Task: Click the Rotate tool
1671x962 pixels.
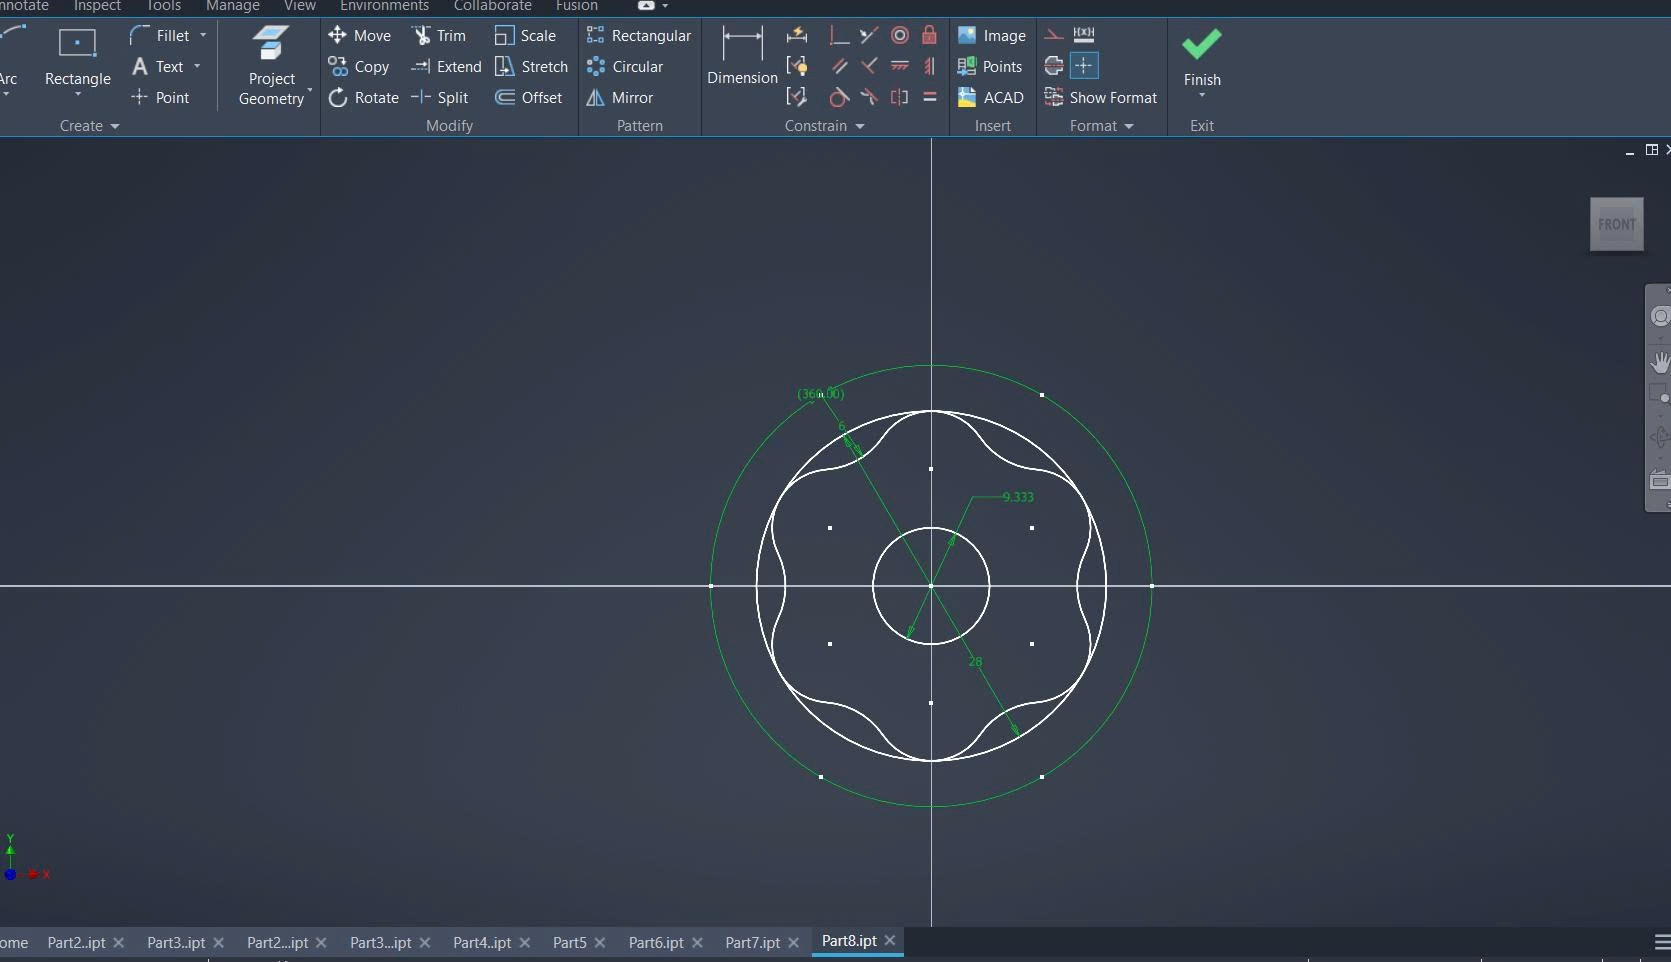Action: [363, 98]
